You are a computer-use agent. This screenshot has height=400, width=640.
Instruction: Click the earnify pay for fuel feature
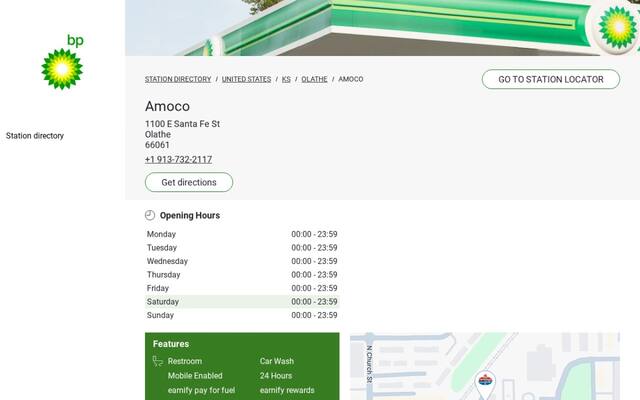click(x=201, y=390)
